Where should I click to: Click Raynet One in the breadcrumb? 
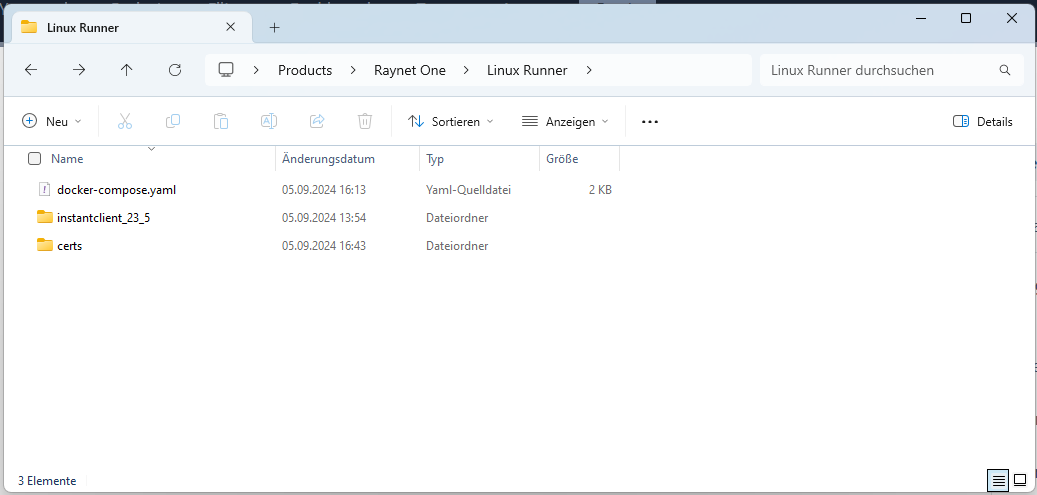(x=409, y=70)
